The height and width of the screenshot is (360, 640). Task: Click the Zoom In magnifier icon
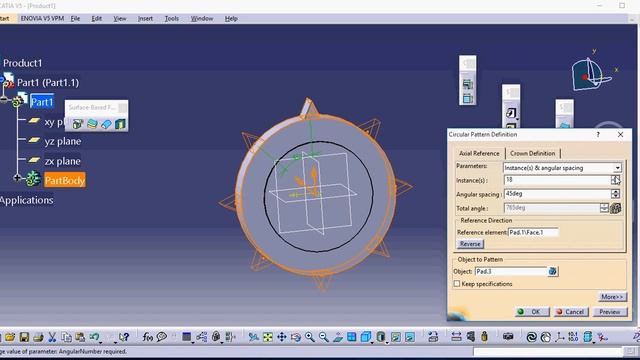point(310,337)
